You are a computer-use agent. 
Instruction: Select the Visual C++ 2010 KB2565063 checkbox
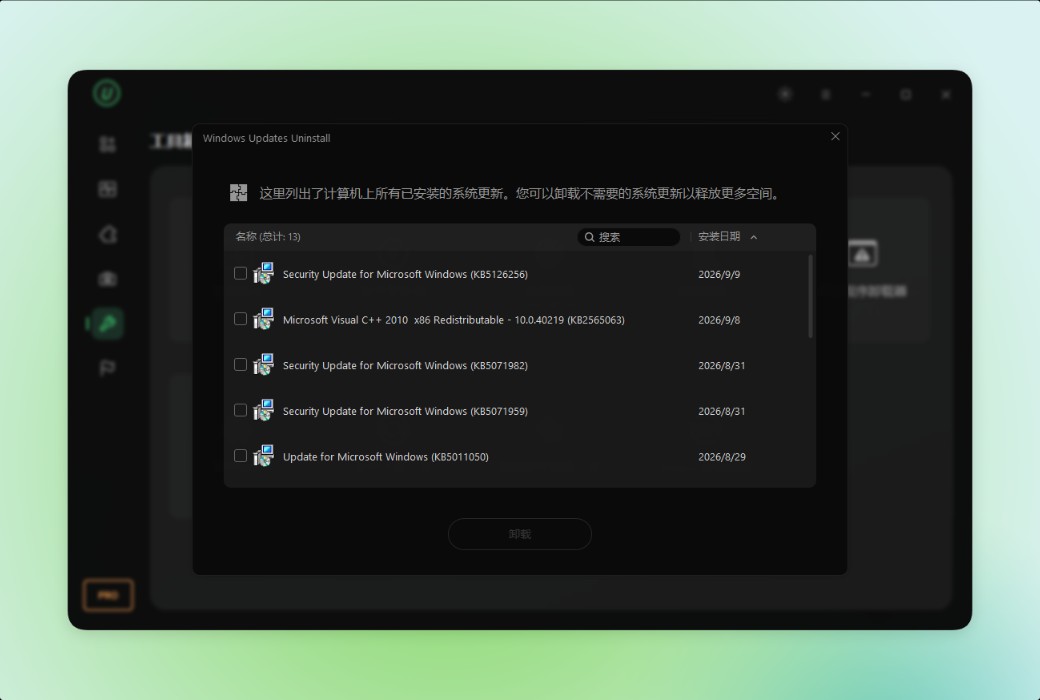240,319
